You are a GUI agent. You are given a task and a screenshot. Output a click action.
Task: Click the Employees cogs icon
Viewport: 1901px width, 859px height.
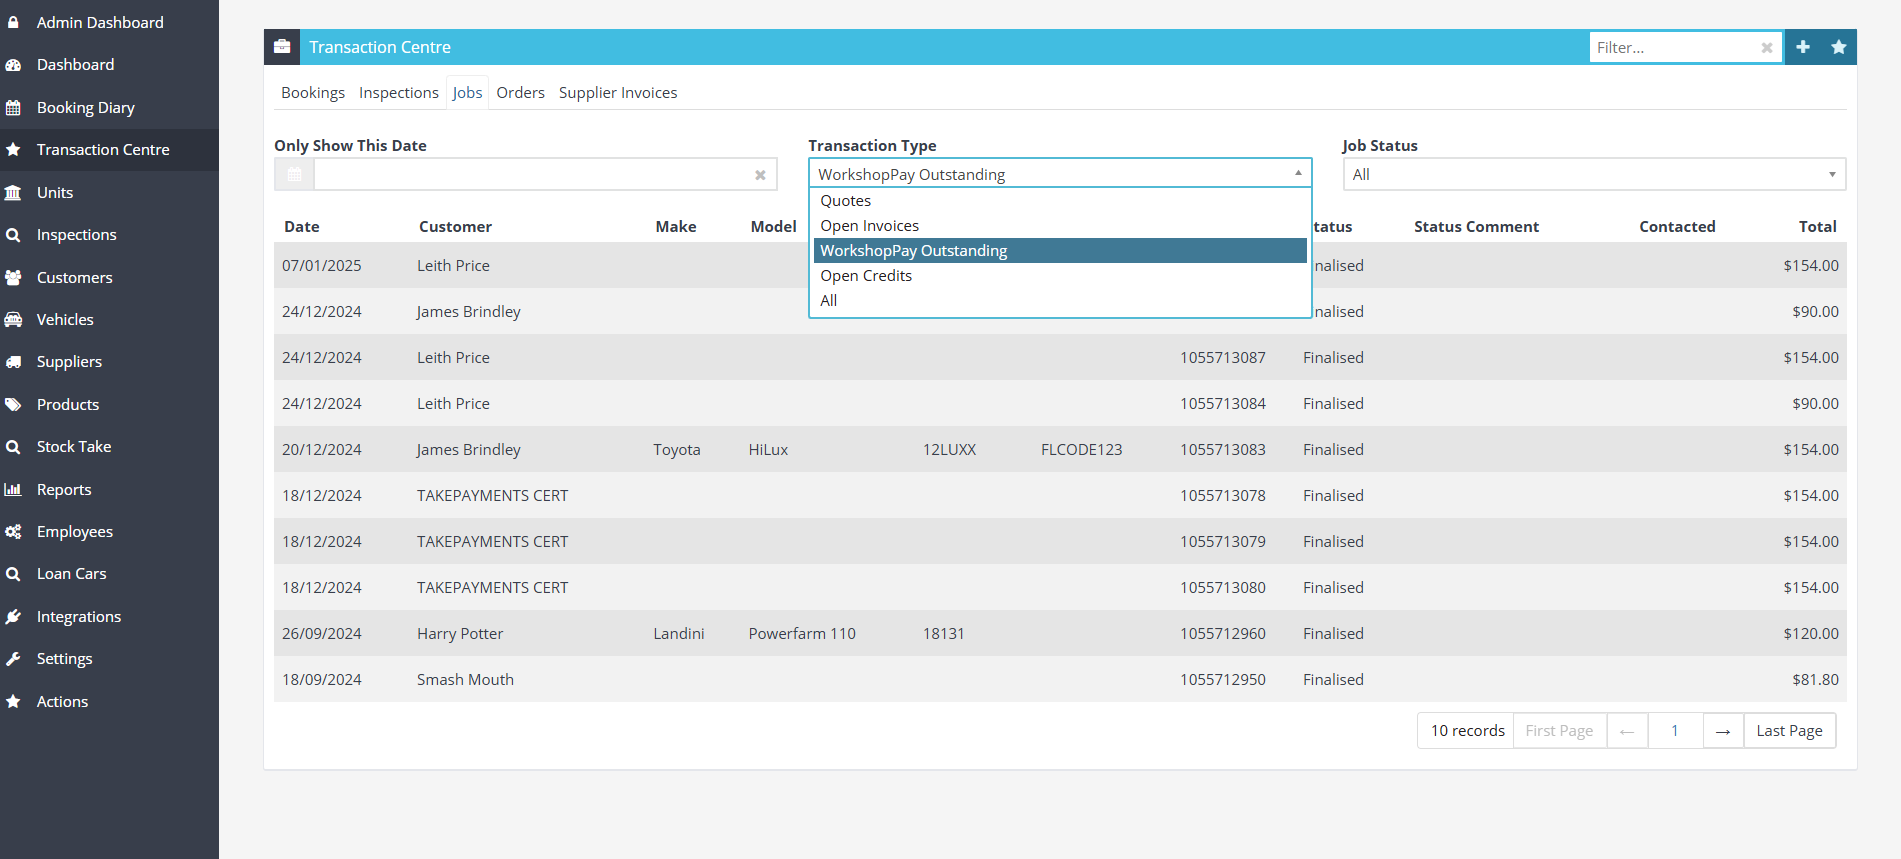(13, 532)
